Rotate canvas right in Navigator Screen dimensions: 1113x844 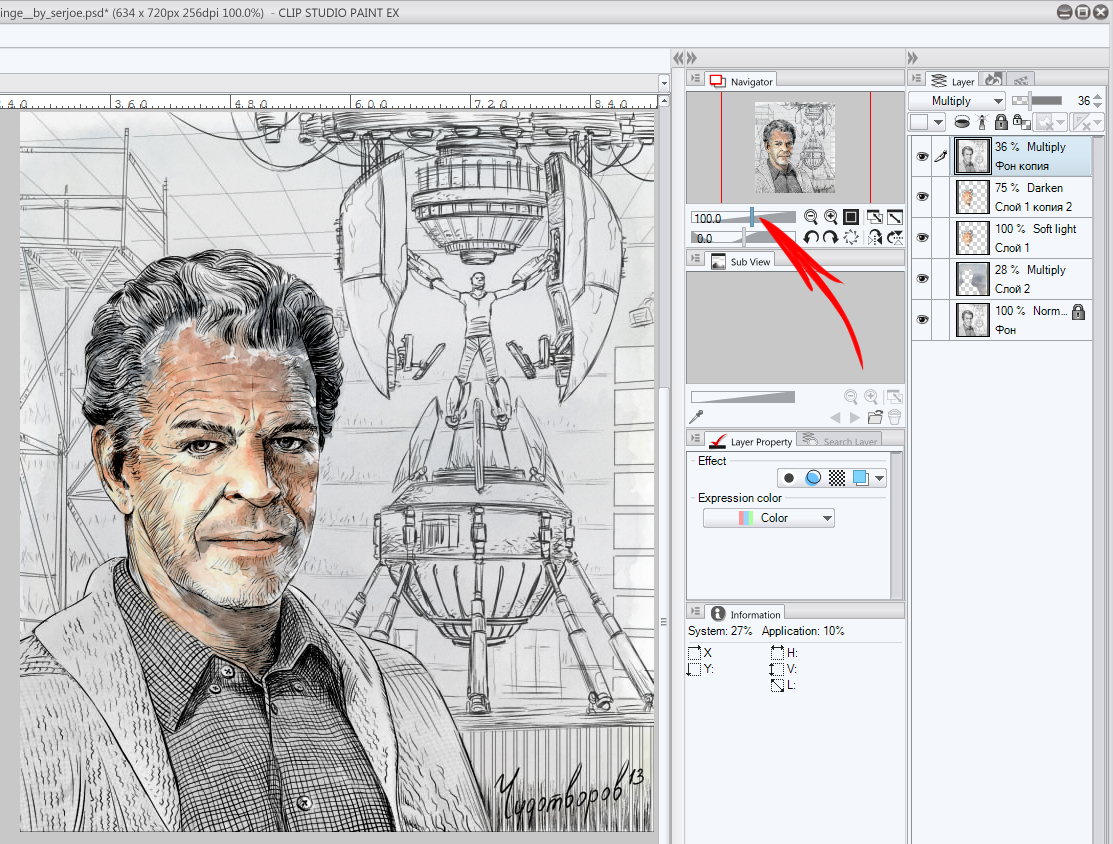pyautogui.click(x=830, y=238)
